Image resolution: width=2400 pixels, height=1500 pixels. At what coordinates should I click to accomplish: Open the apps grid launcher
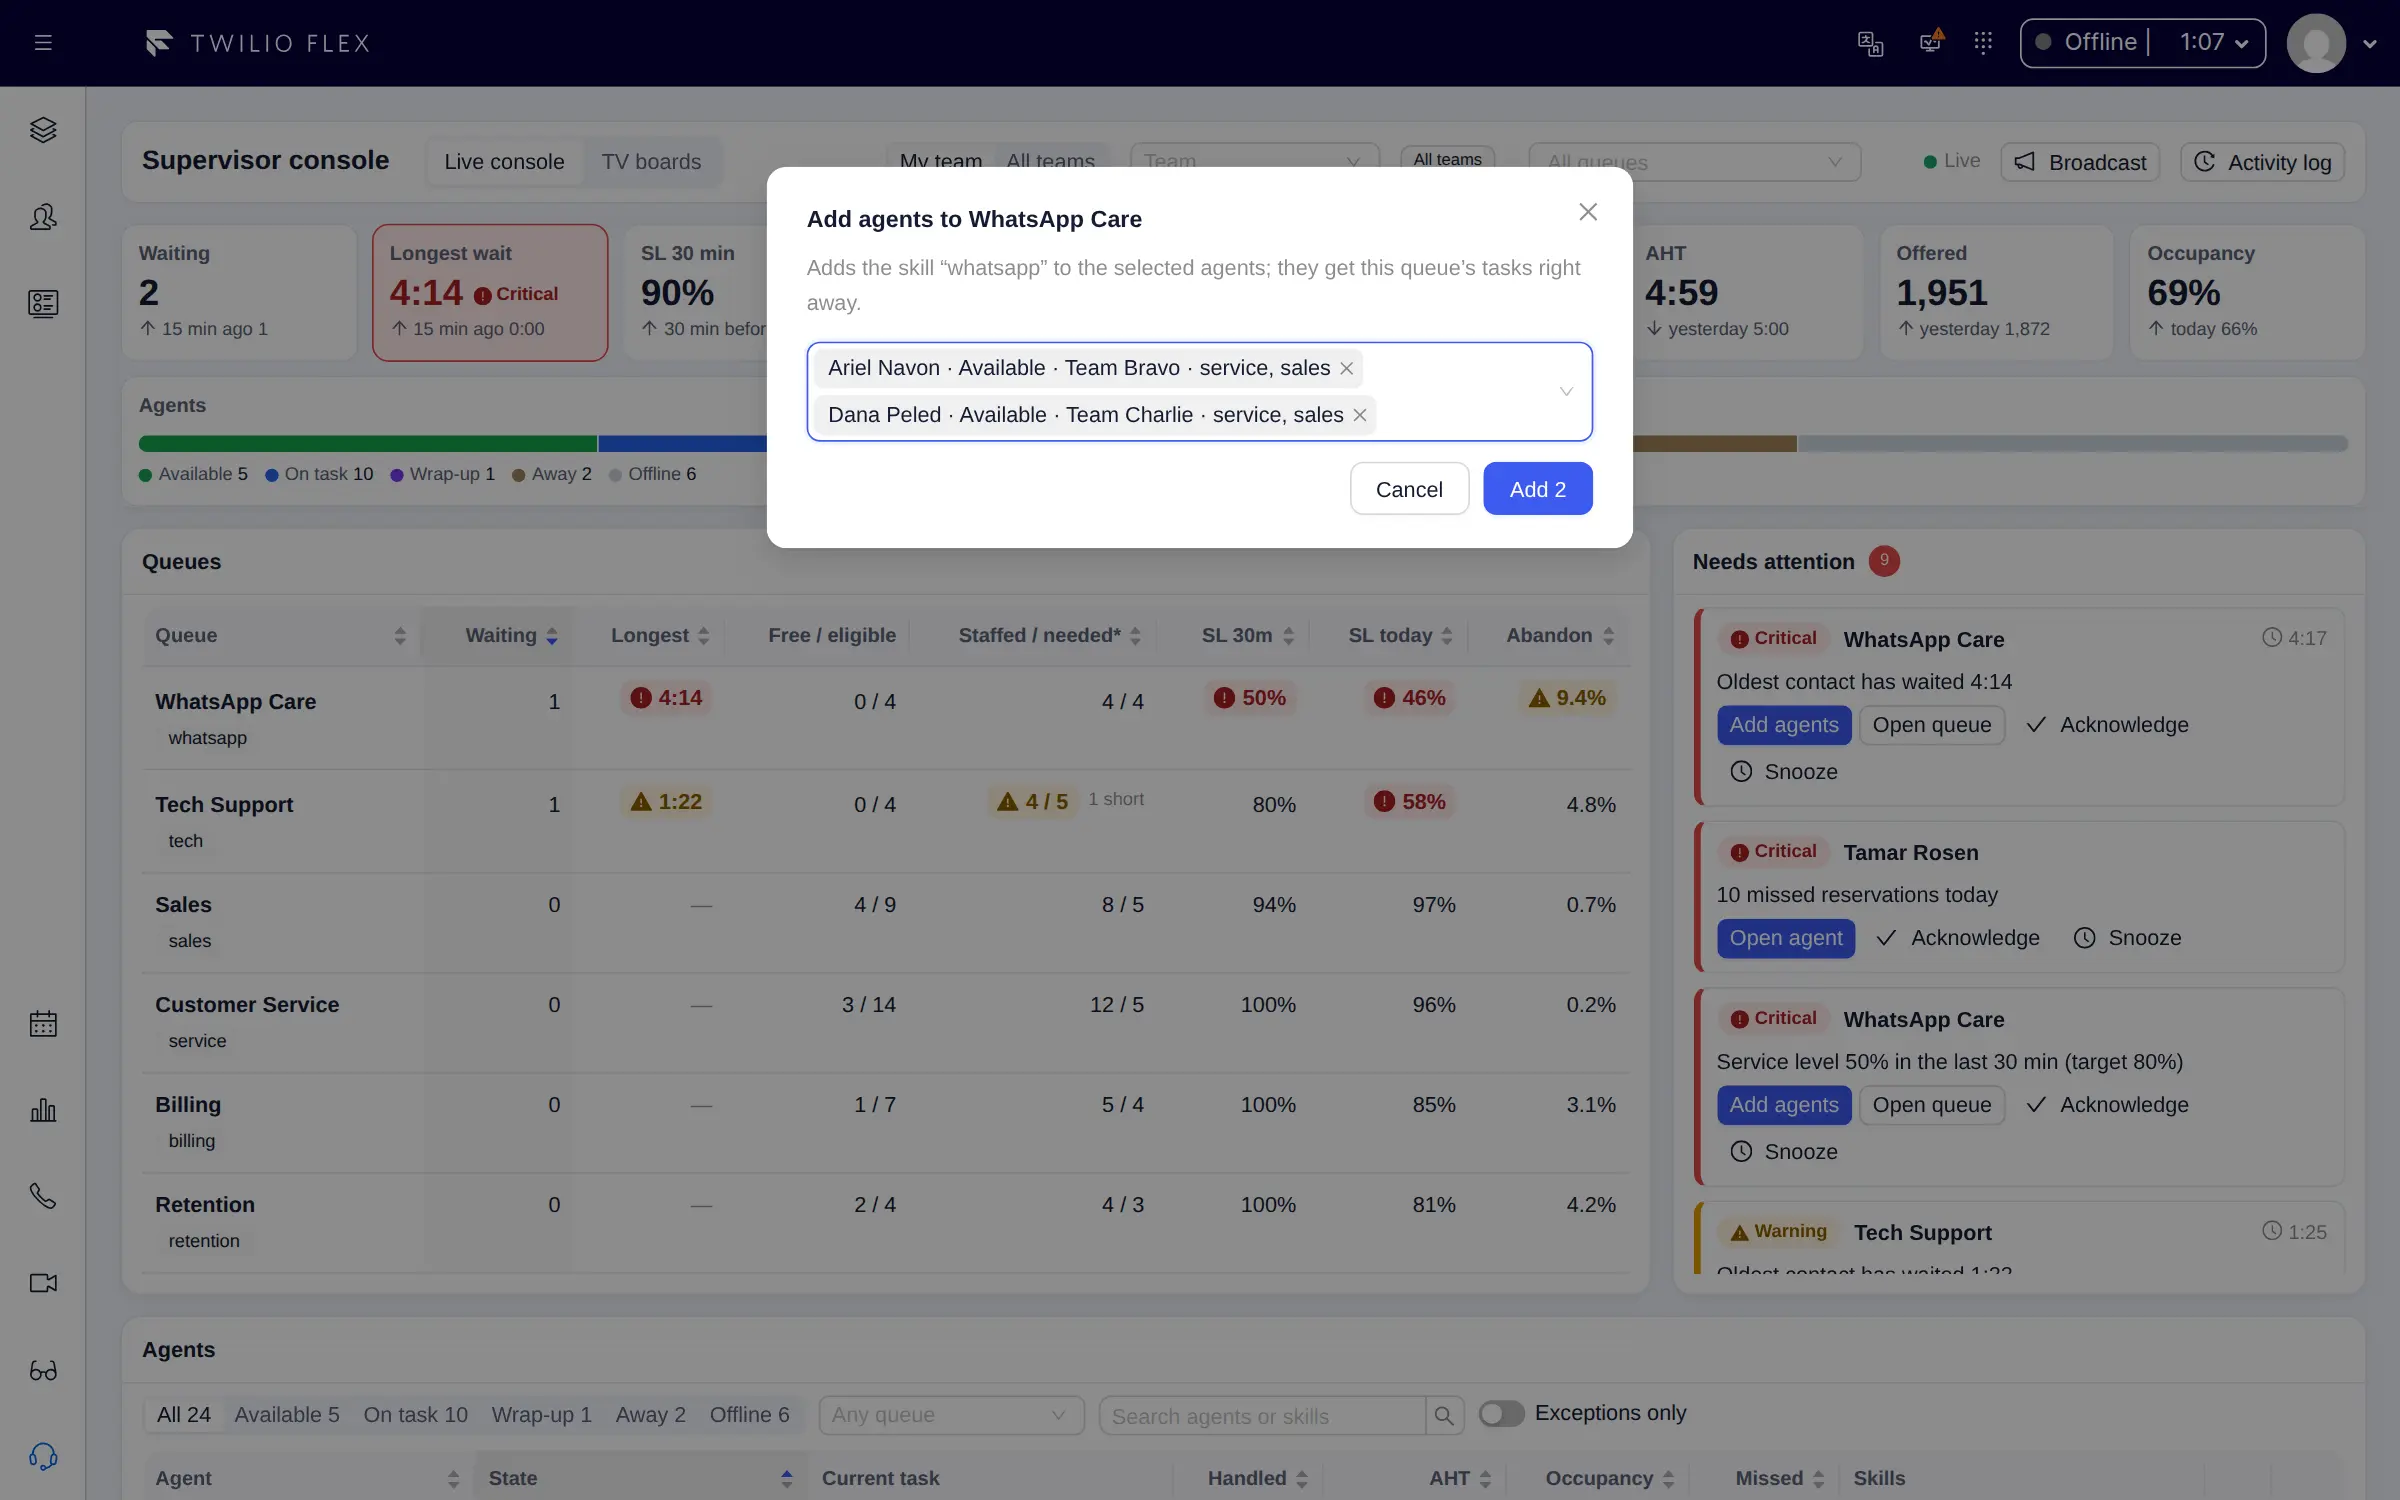[1983, 43]
